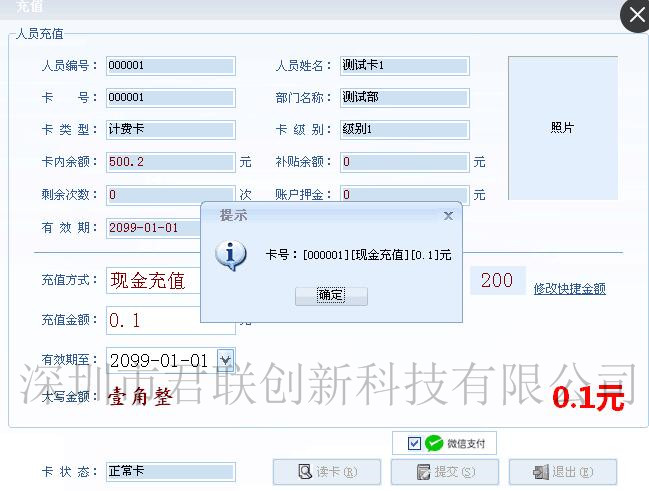Click the 账户押金 field
Screen dimensions: 649x491
pyautogui.click(x=405, y=194)
